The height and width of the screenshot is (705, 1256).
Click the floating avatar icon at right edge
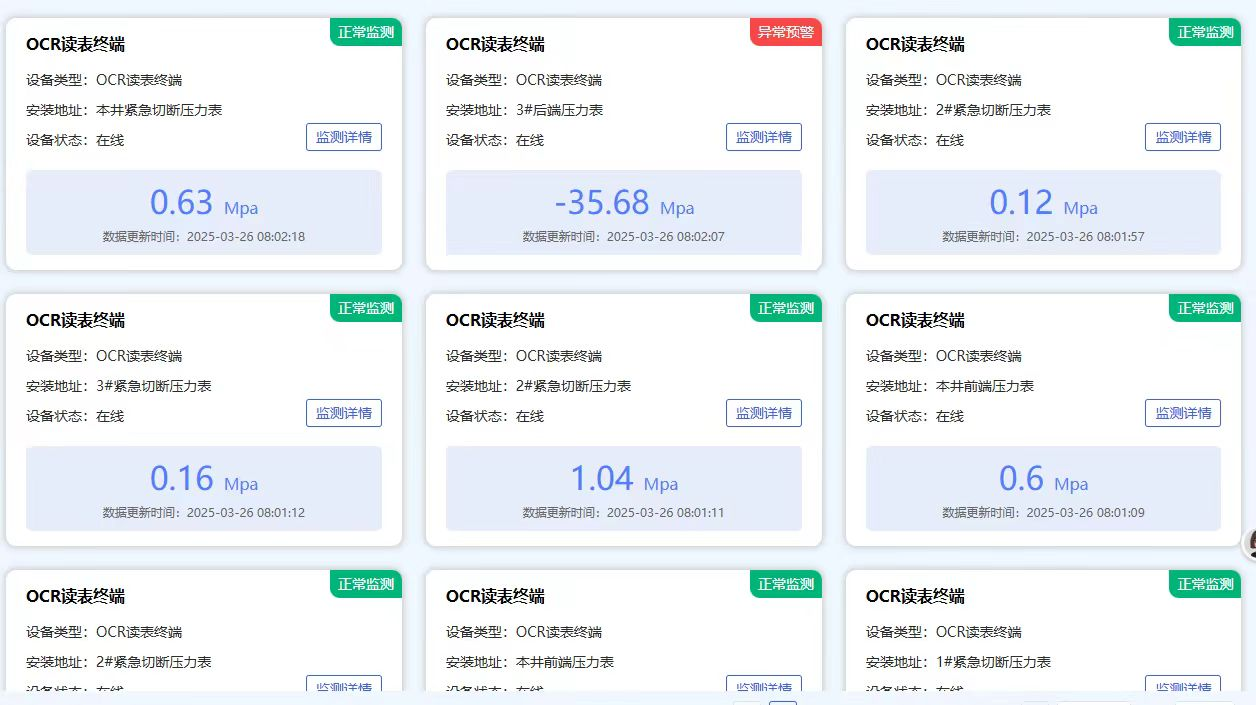point(1249,544)
